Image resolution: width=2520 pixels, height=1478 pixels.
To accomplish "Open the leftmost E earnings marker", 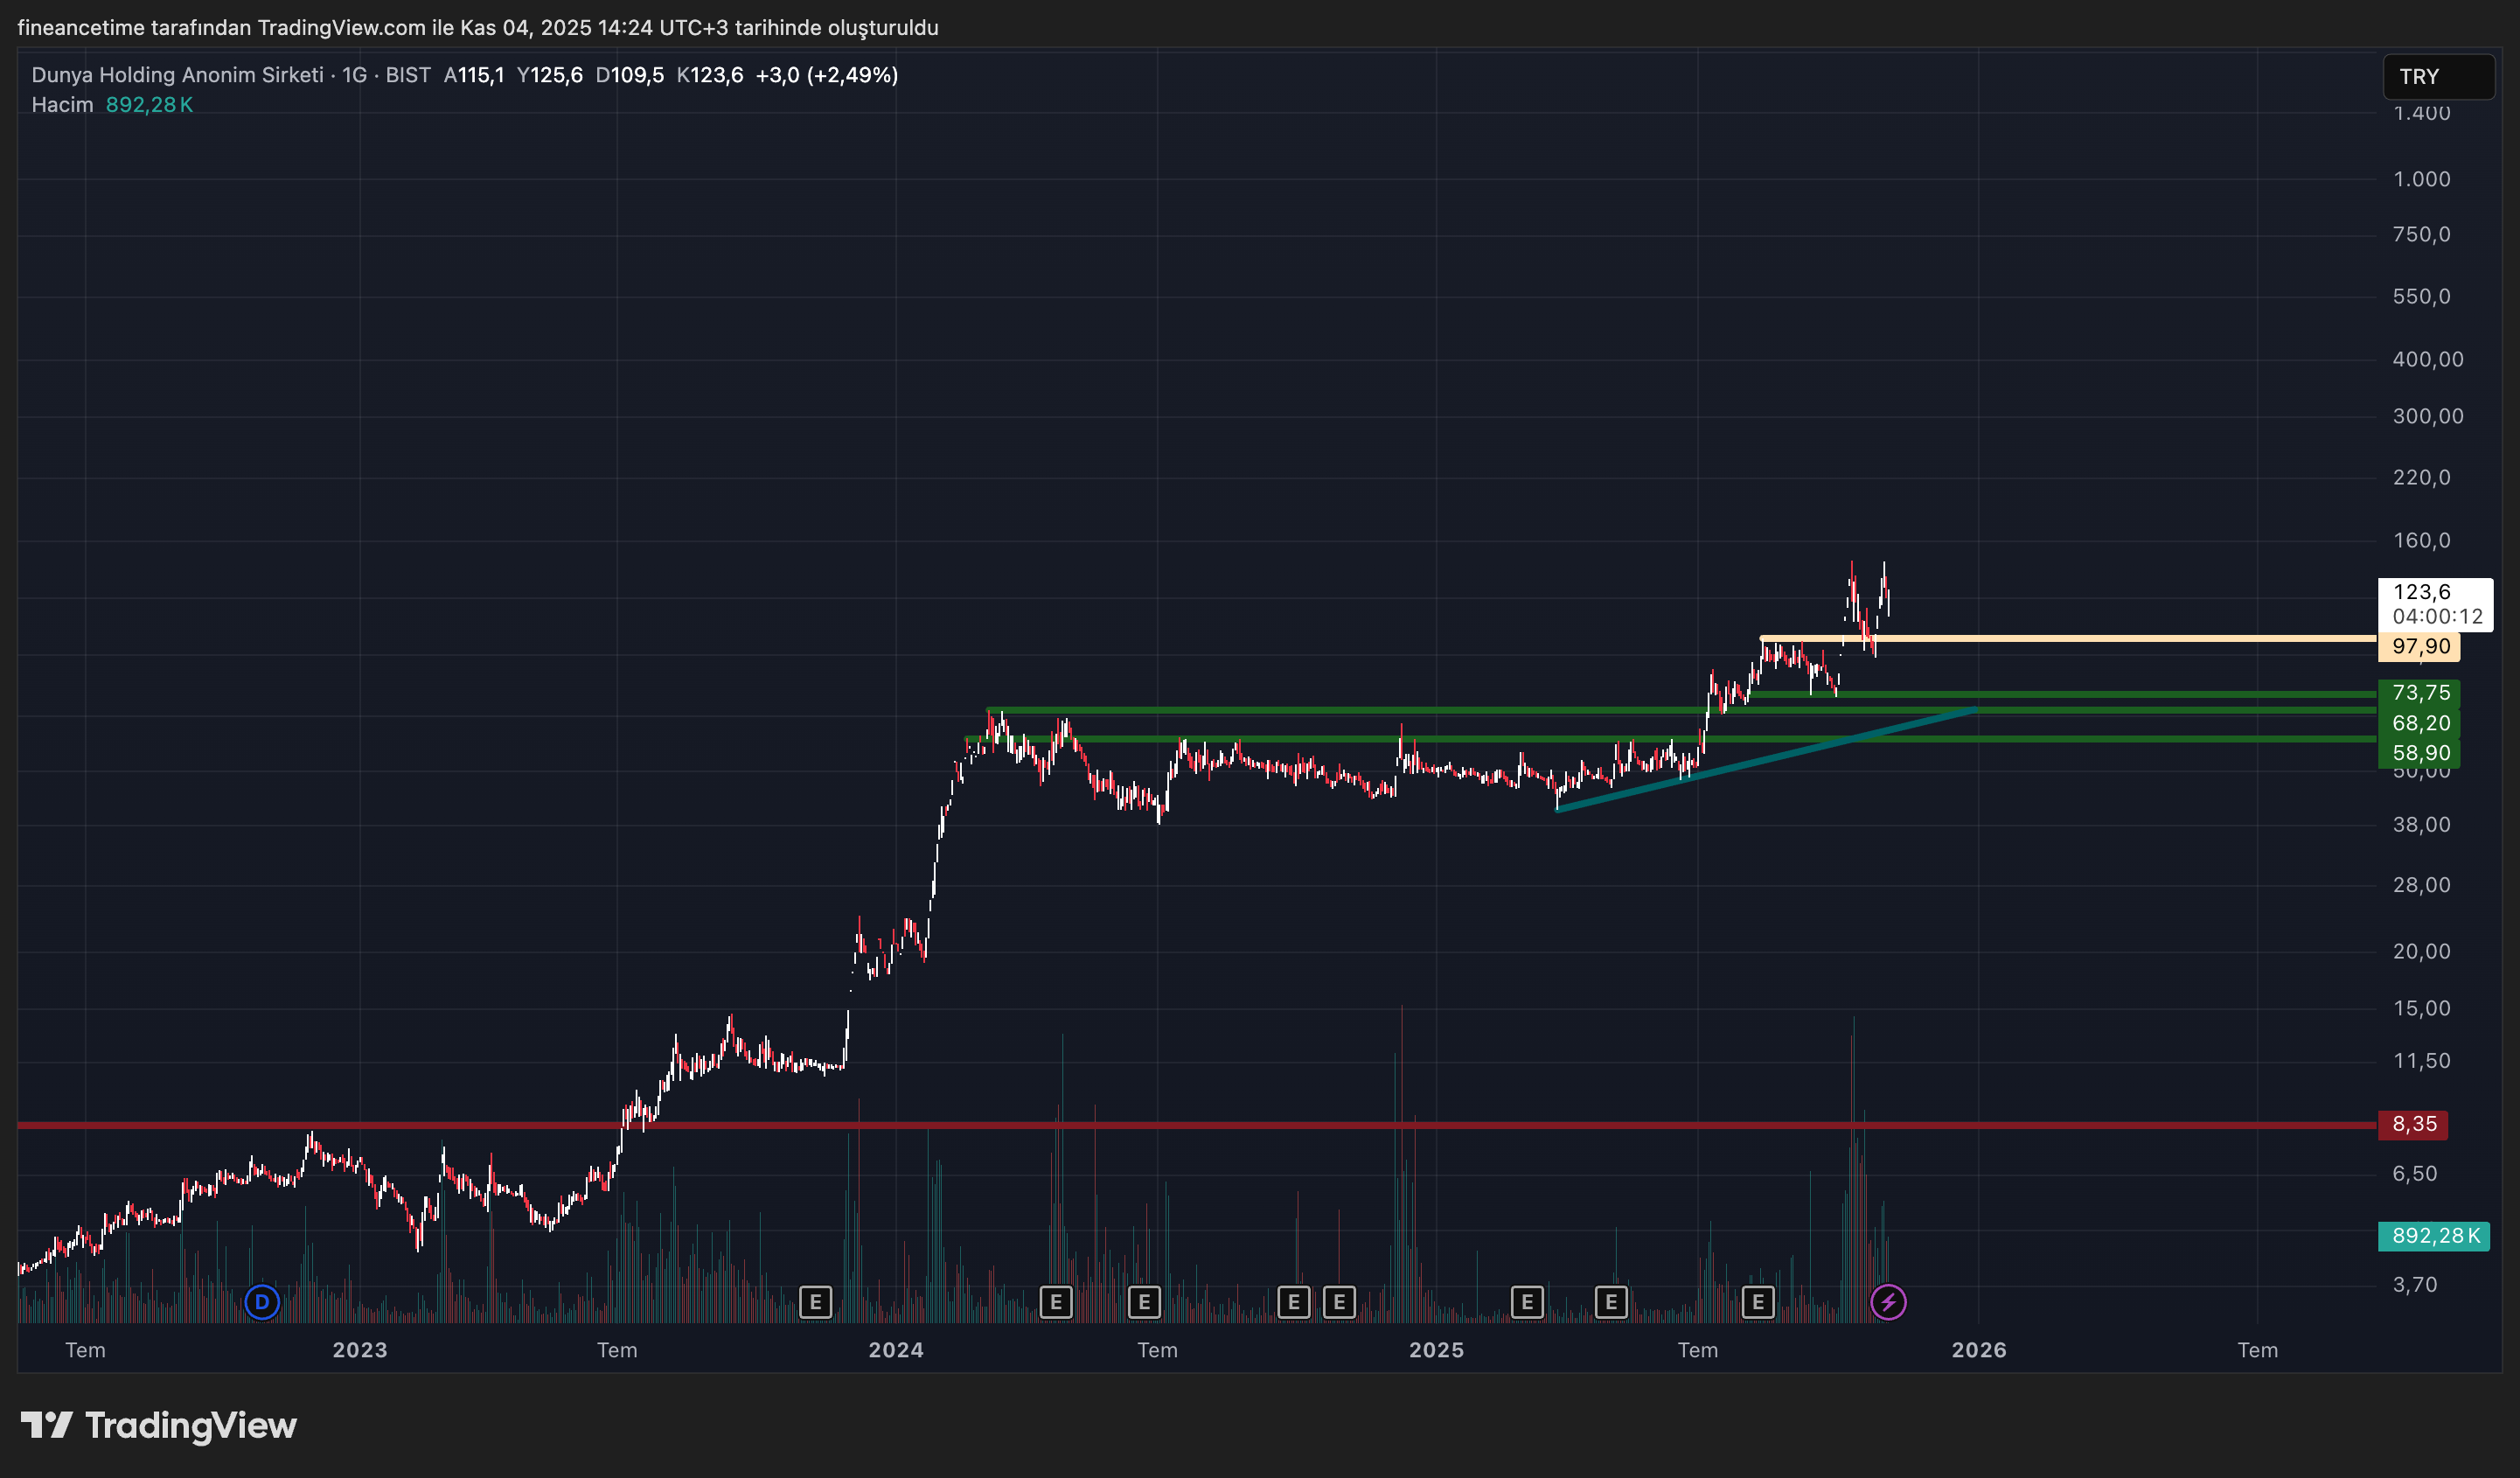I will point(815,1302).
